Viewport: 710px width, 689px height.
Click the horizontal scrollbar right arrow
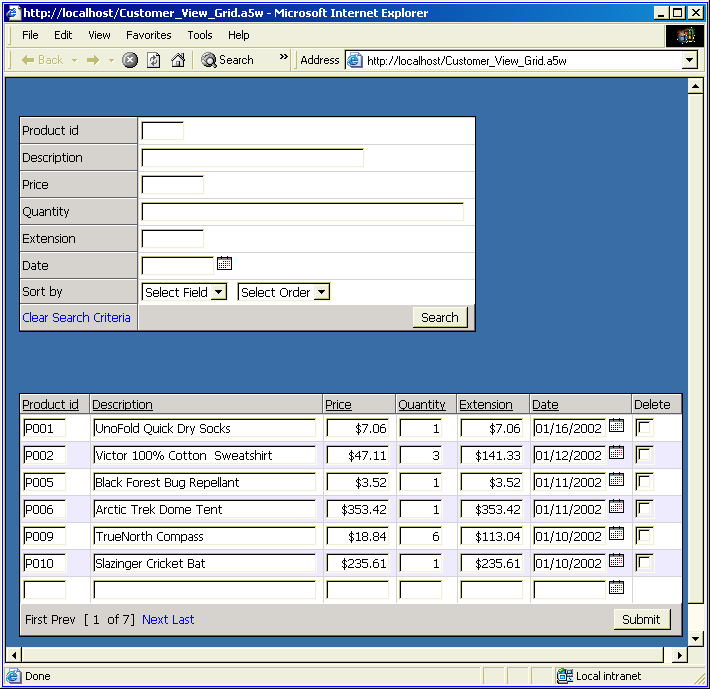coord(679,655)
